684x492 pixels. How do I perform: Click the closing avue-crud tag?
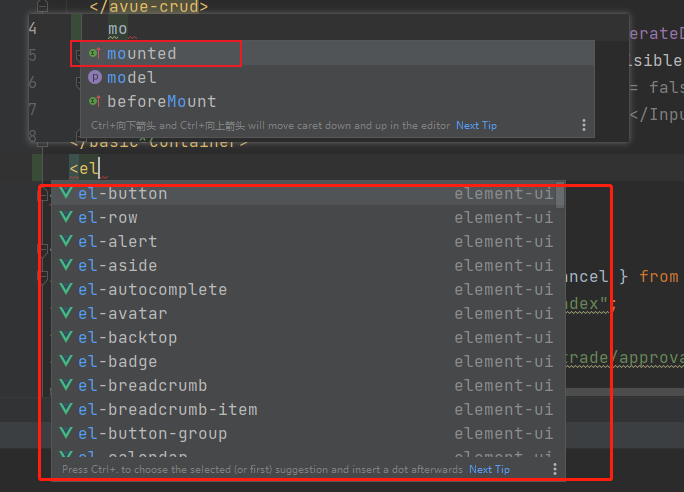click(x=148, y=6)
